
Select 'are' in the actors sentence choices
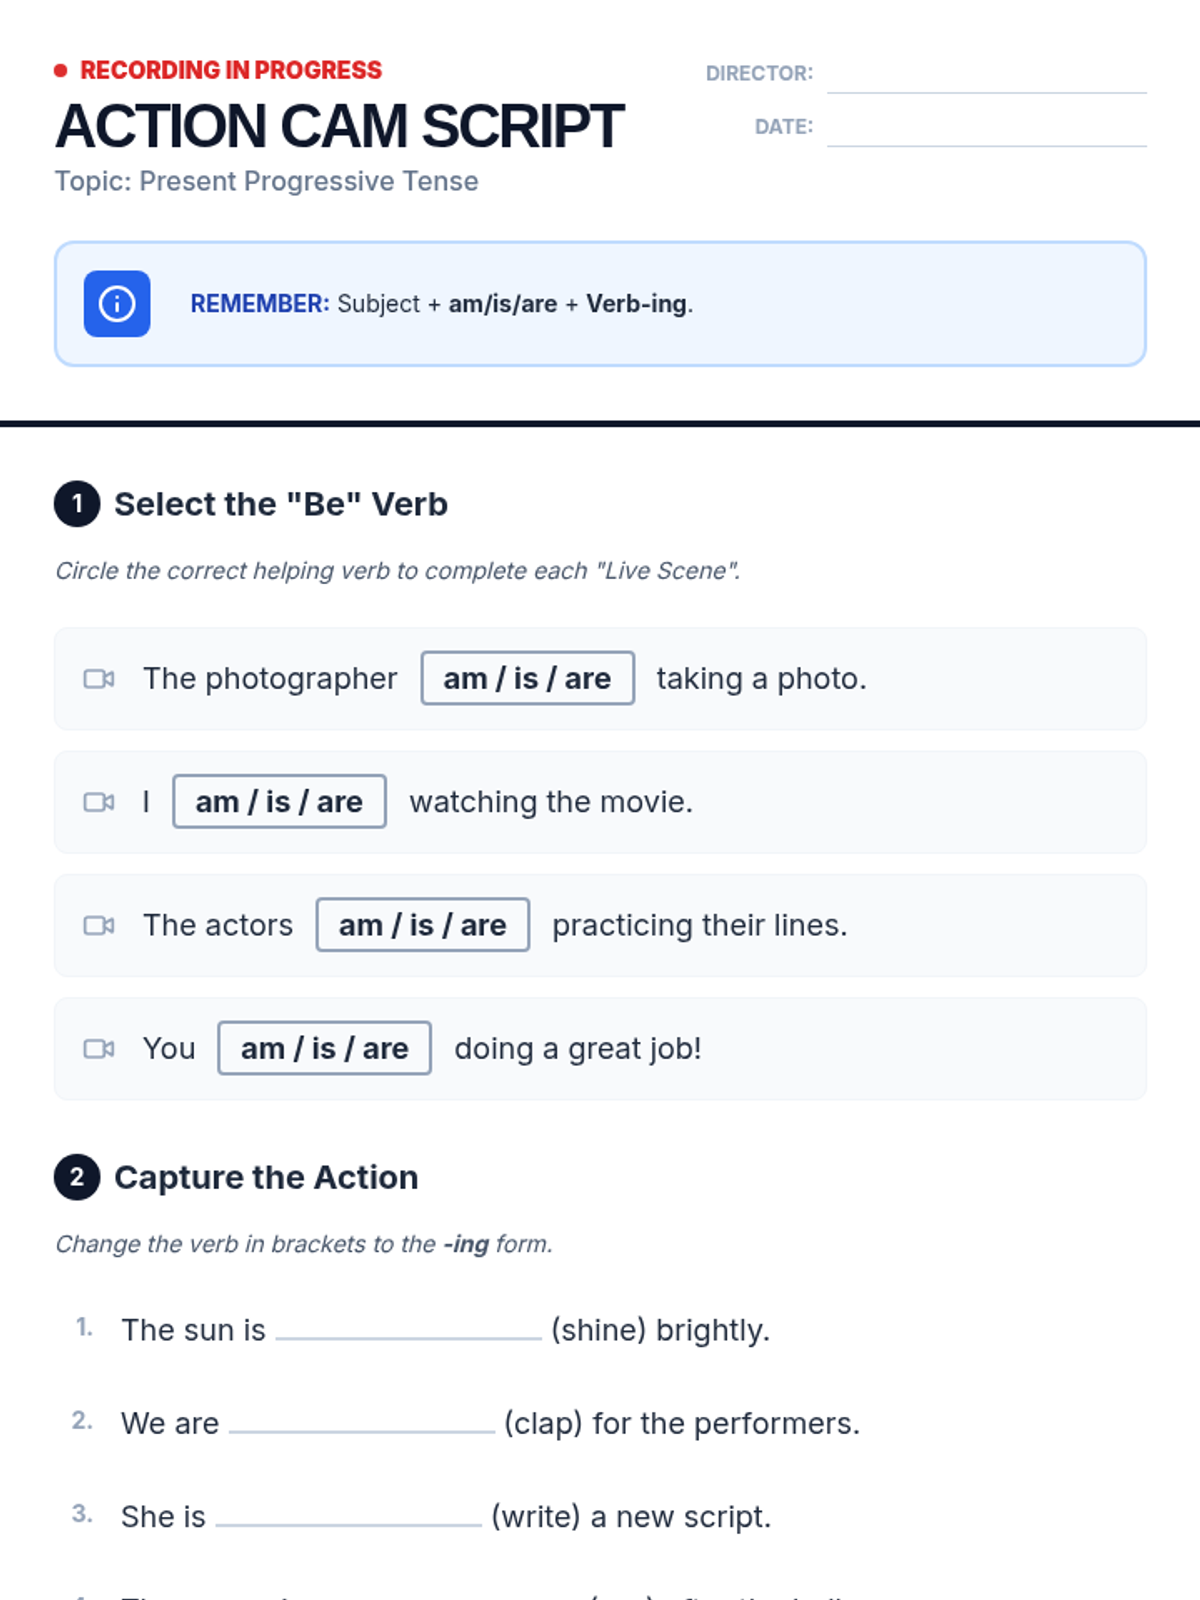483,925
